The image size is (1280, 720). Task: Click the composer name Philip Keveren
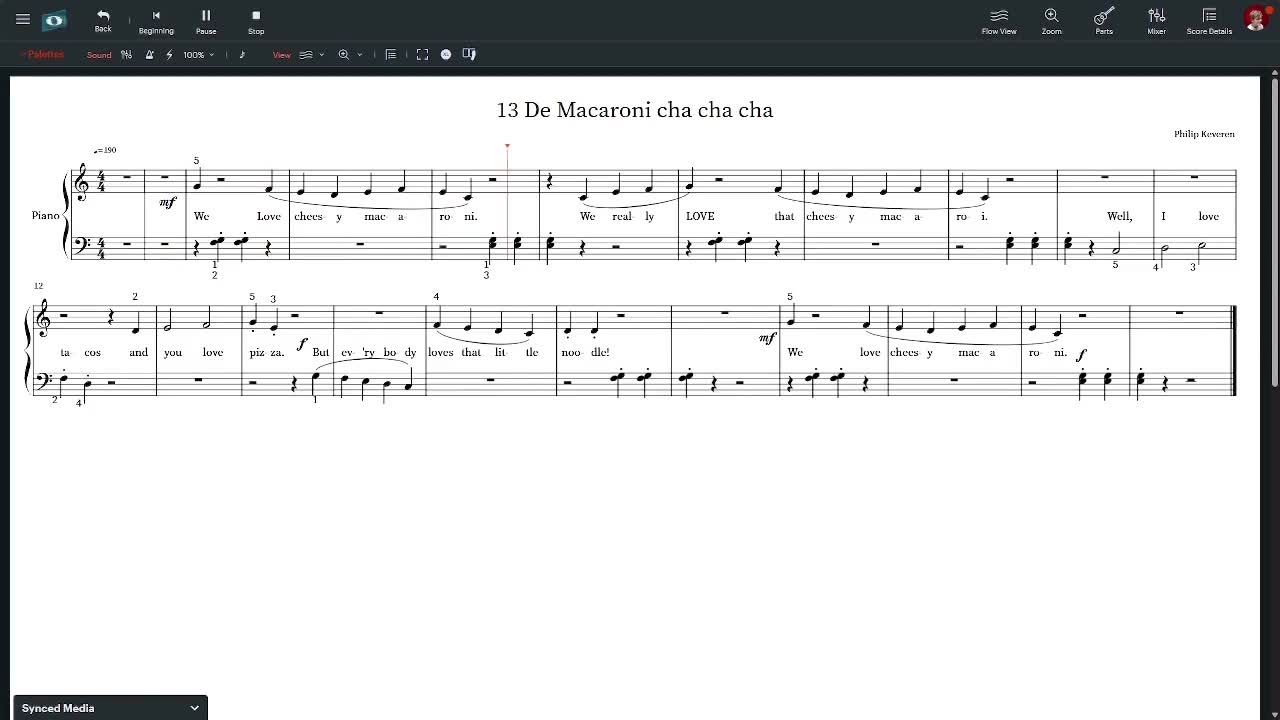tap(1204, 134)
